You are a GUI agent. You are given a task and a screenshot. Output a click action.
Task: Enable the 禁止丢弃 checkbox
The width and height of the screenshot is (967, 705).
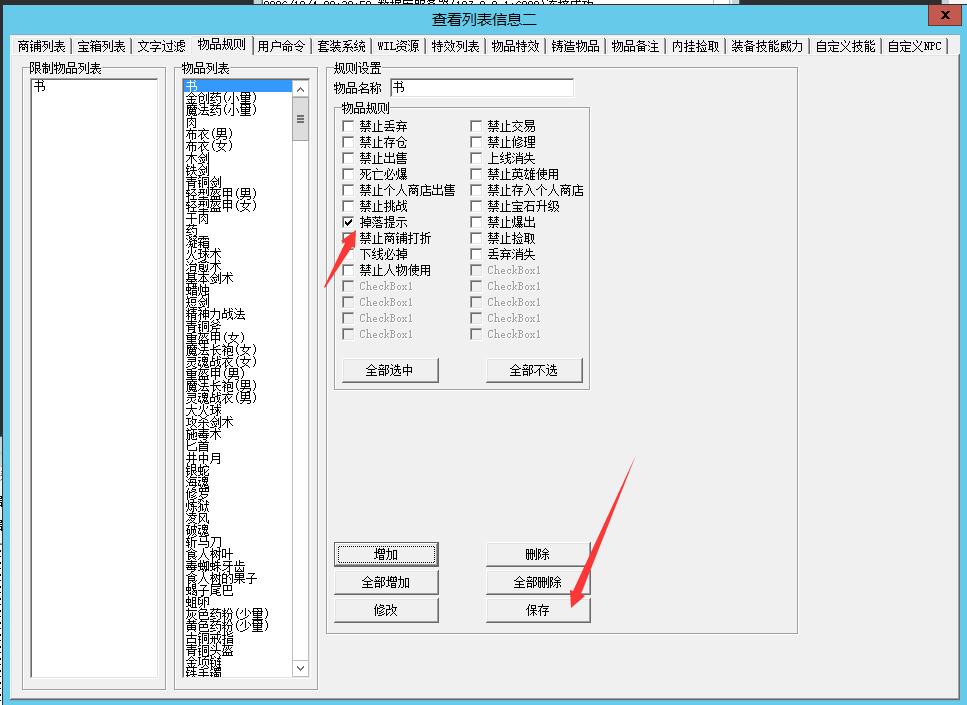coord(348,126)
